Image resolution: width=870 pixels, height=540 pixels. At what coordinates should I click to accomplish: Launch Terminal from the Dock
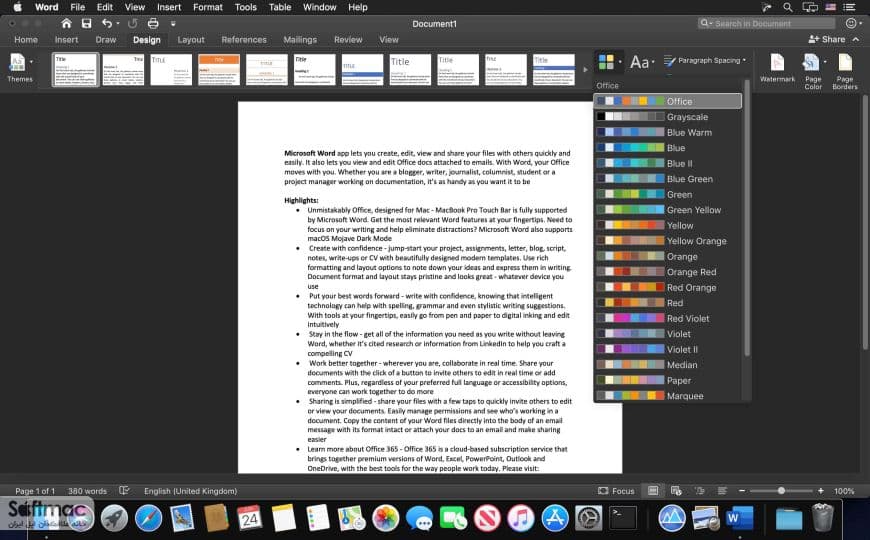click(623, 518)
